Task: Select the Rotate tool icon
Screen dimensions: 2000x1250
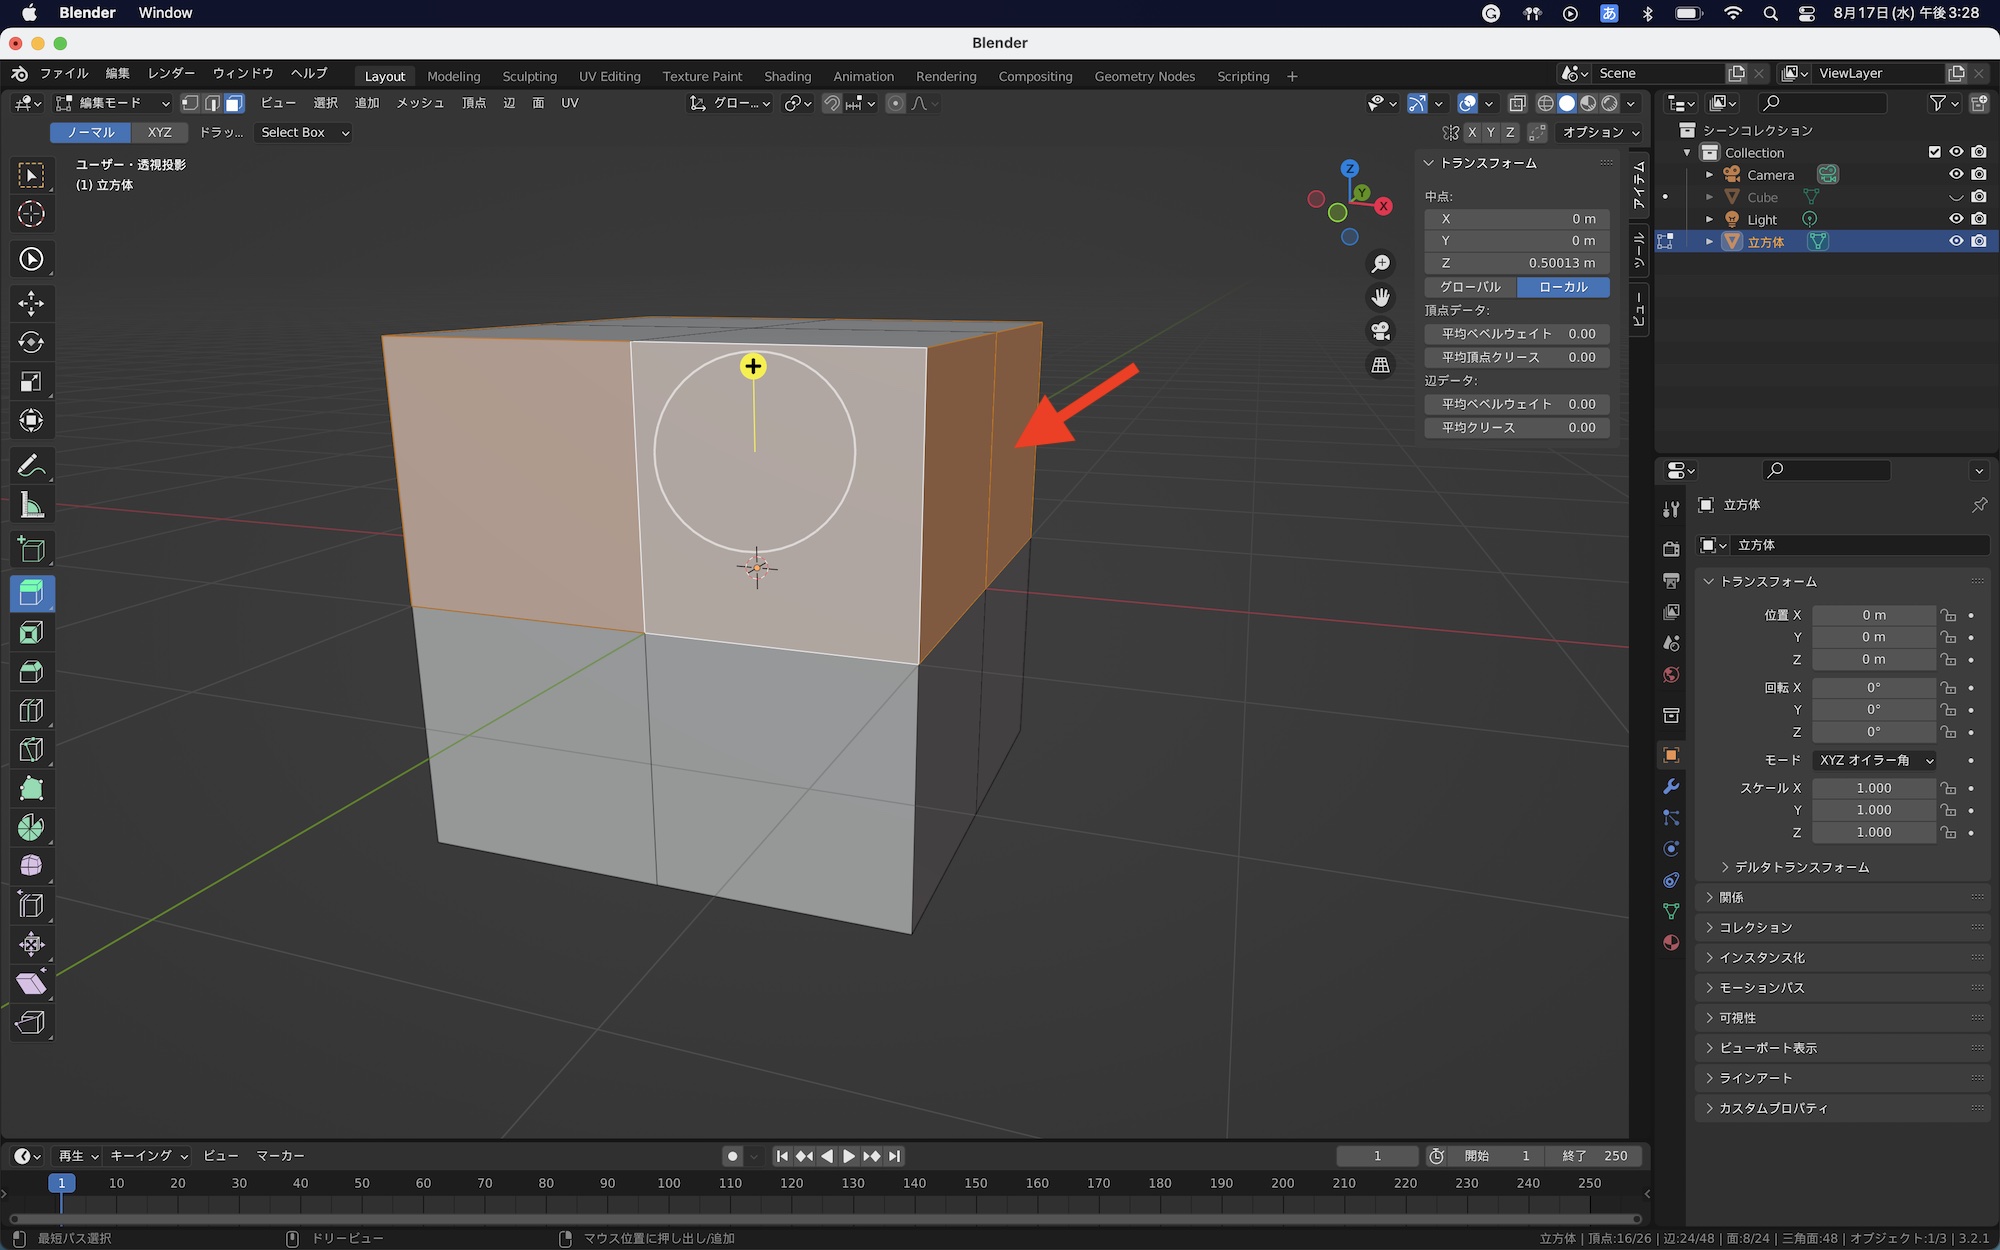Action: click(31, 342)
